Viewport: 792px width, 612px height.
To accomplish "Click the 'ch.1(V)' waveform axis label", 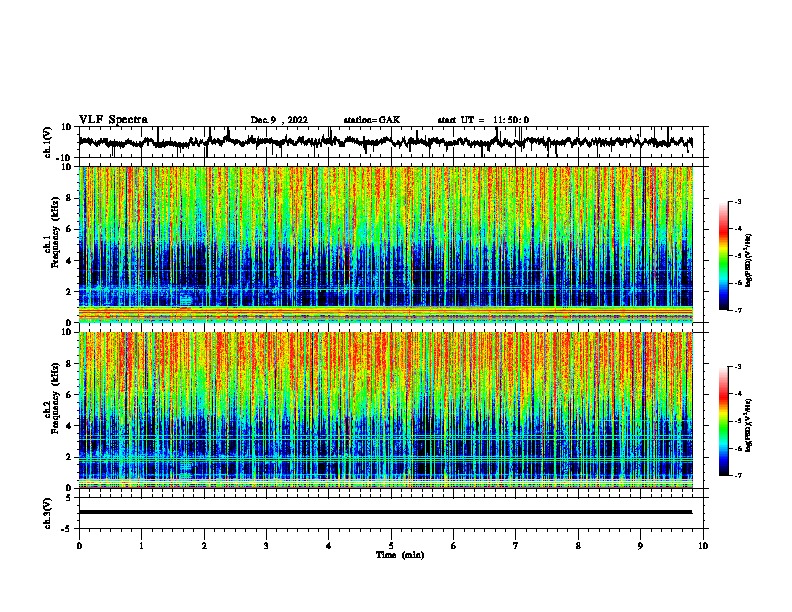I will coord(48,142).
